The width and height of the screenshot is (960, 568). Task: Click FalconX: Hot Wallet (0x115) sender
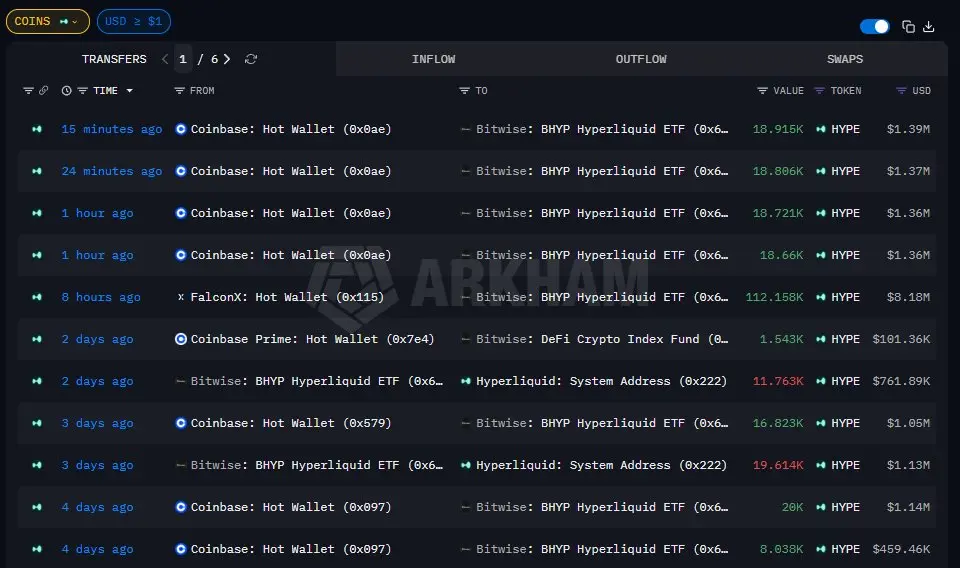click(x=287, y=297)
